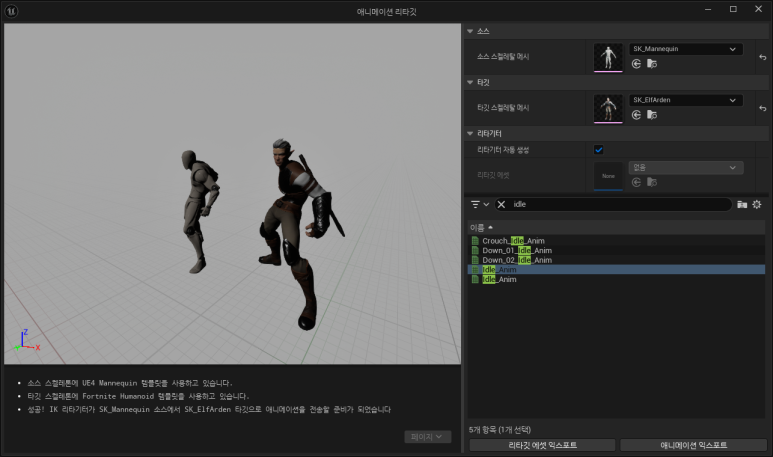
Task: Click the Unreal Engine logo icon
Action: pyautogui.click(x=11, y=11)
